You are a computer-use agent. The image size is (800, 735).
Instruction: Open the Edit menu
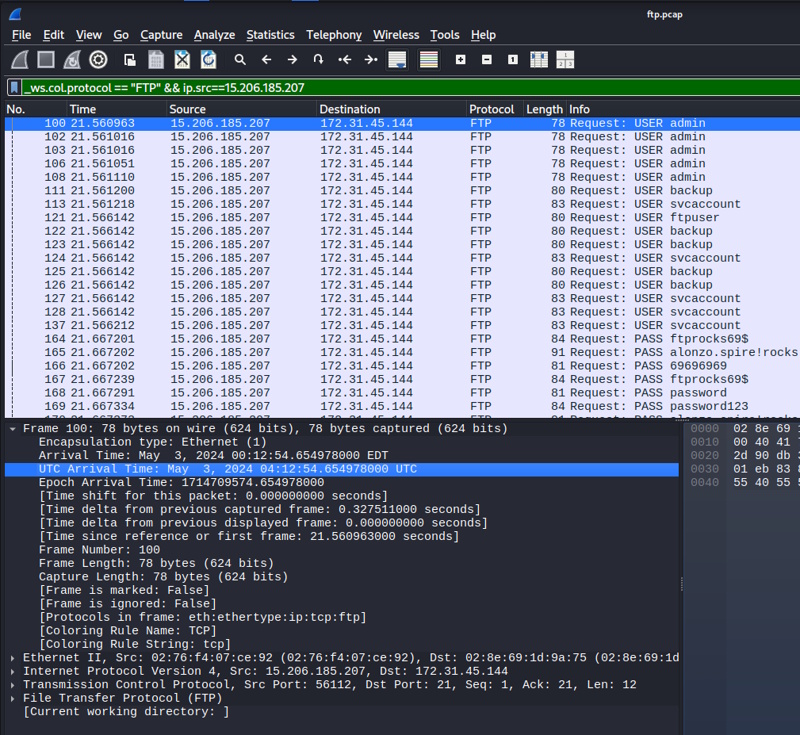[54, 35]
